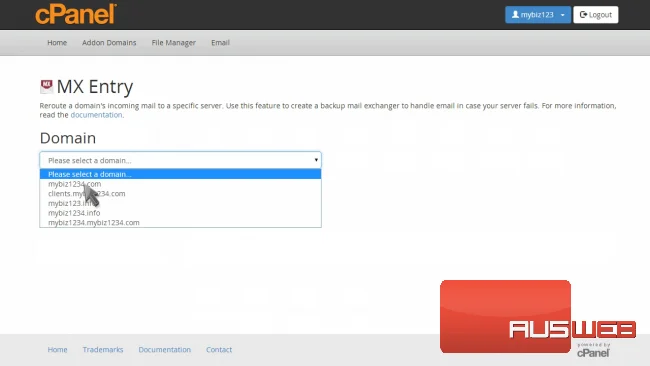The image size is (650, 366).
Task: Open the Home navigation menu item
Action: (57, 43)
